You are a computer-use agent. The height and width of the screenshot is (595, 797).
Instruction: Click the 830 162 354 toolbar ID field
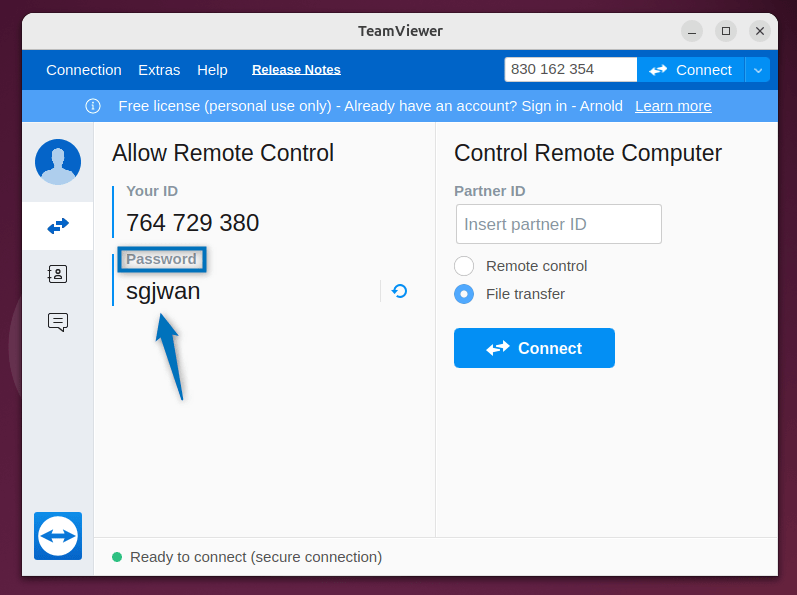[570, 70]
